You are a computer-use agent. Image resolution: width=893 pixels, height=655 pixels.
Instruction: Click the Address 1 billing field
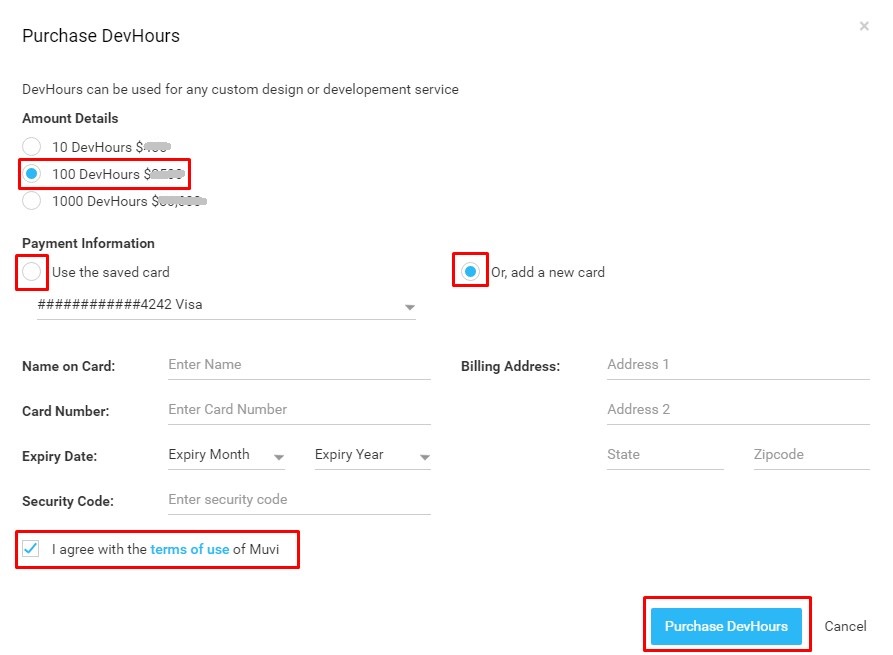click(x=738, y=365)
